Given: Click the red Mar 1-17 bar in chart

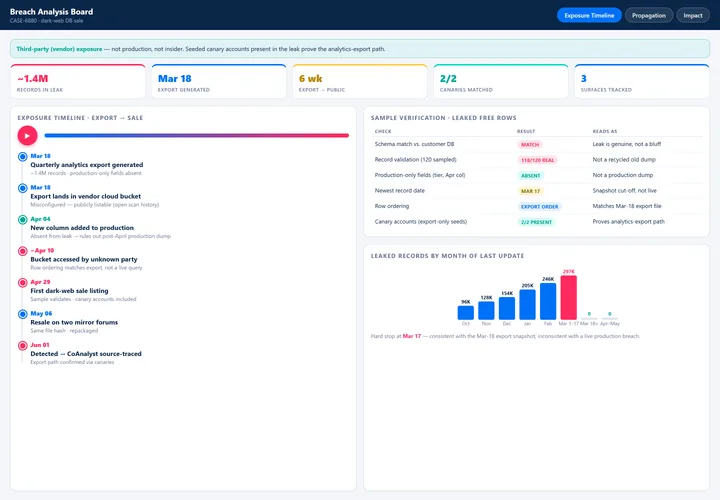Looking at the screenshot, I should tap(568, 298).
